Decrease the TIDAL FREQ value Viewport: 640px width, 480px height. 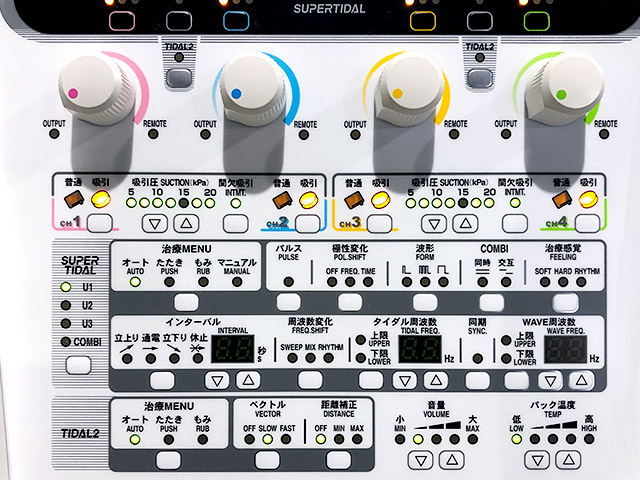[x=404, y=380]
